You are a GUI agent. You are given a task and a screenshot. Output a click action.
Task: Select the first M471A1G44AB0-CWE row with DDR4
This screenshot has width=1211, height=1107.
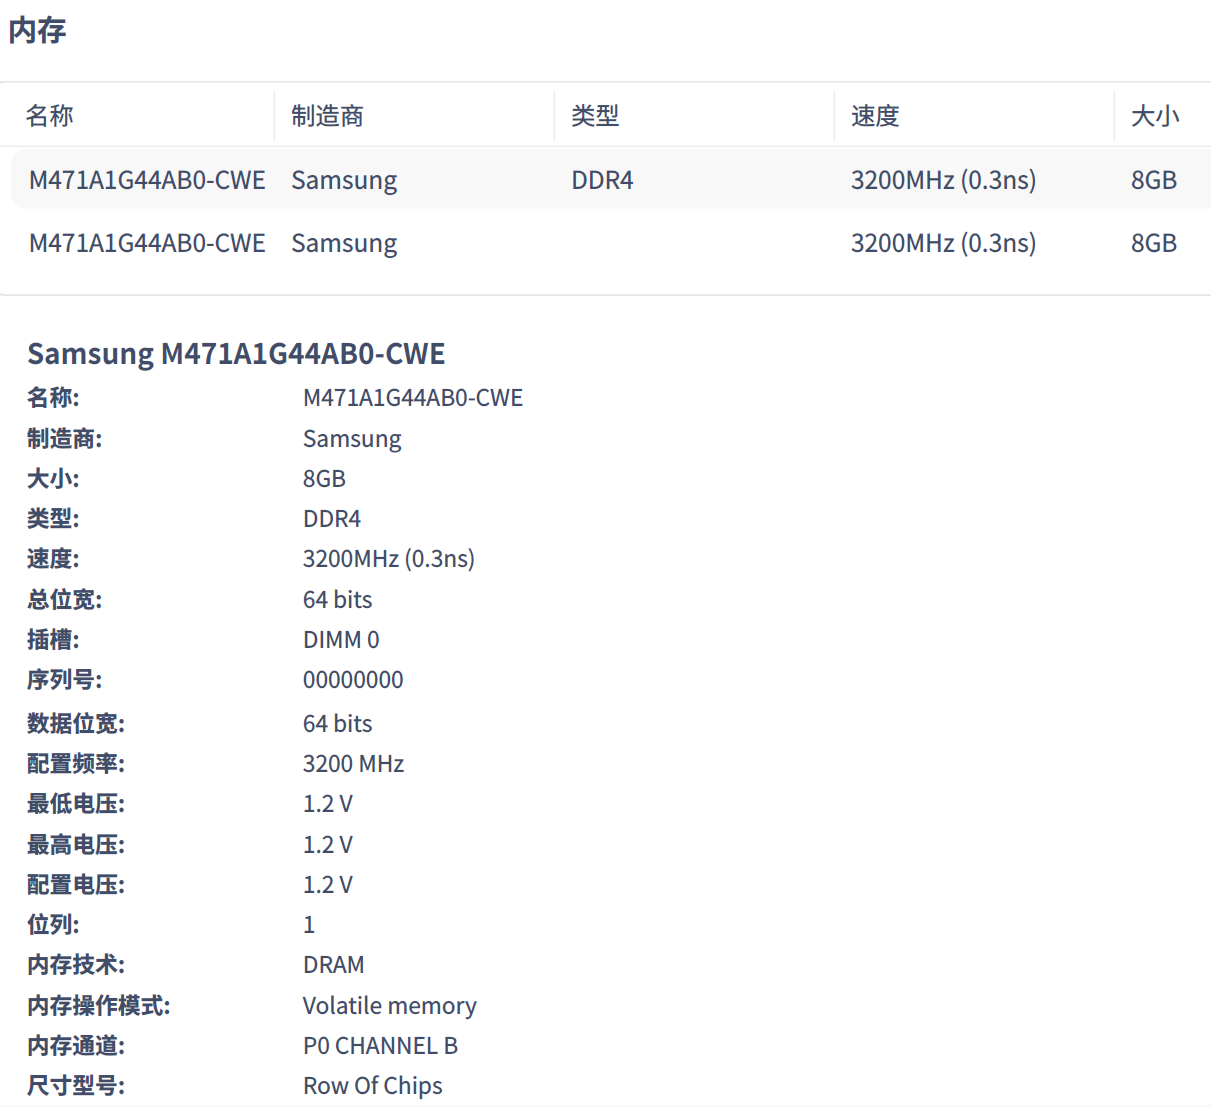point(611,180)
